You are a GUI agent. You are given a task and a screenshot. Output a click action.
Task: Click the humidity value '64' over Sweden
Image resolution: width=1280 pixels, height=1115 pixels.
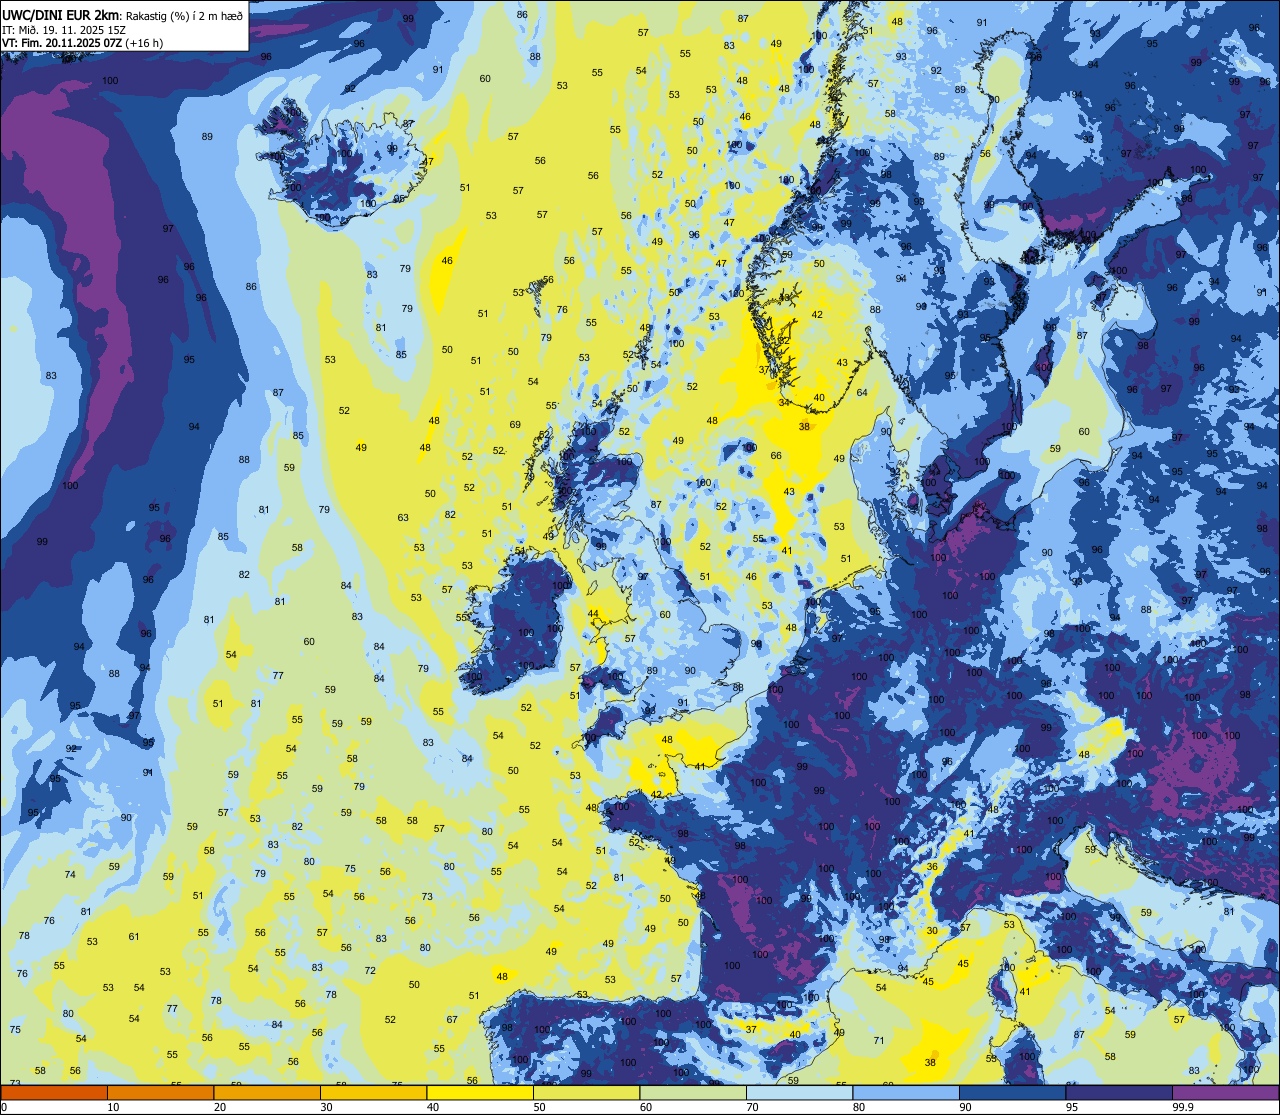point(862,393)
